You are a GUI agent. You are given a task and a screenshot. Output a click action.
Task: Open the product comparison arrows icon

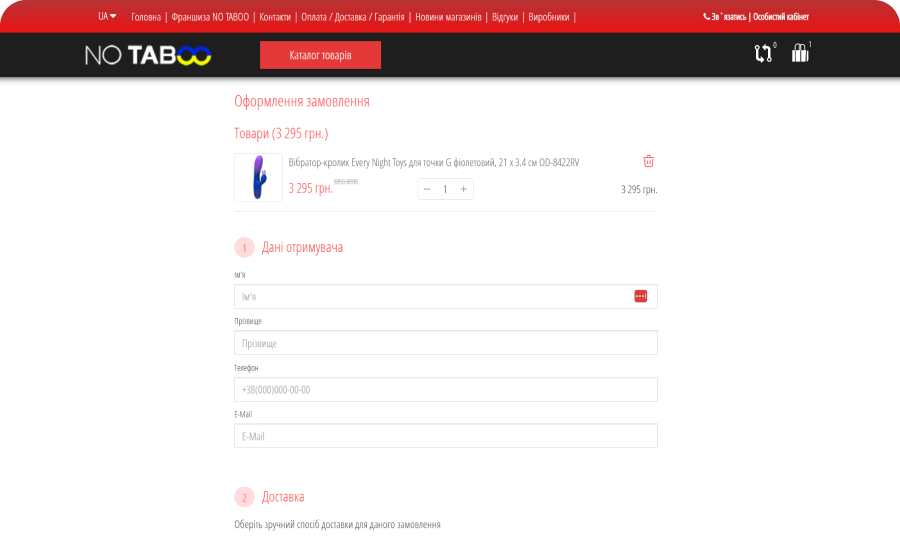[763, 53]
